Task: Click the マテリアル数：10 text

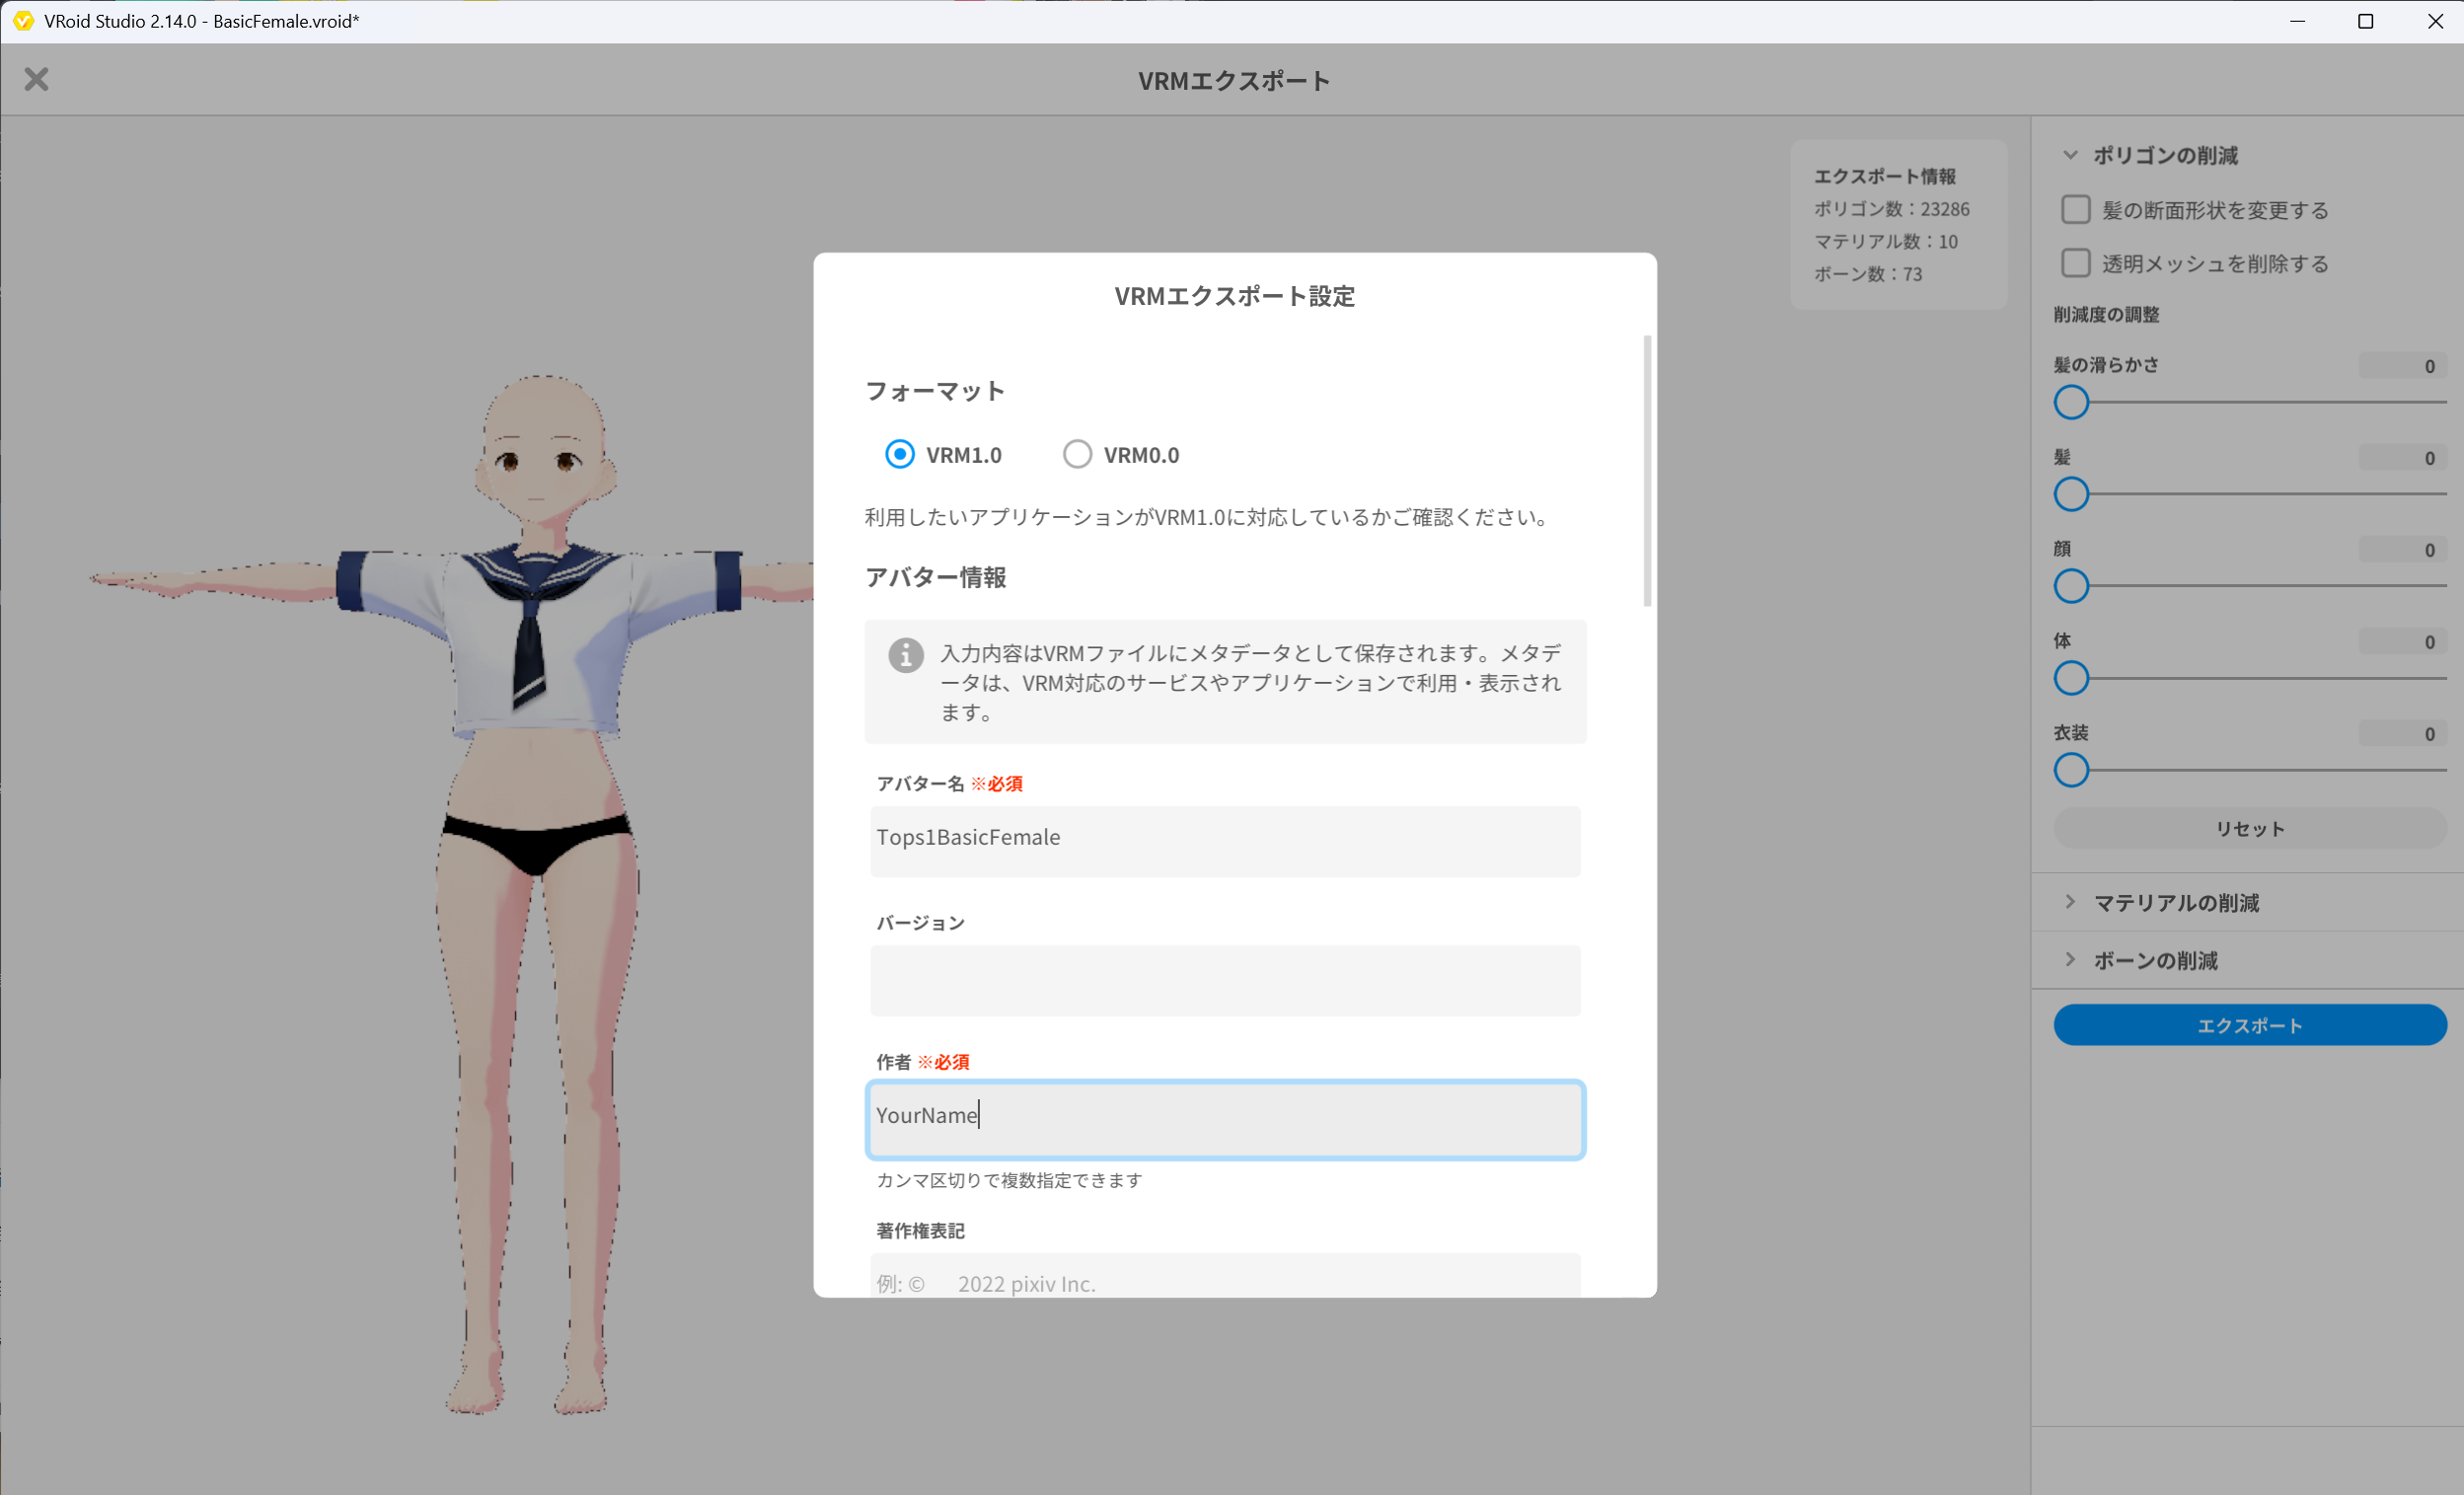Action: (1885, 241)
